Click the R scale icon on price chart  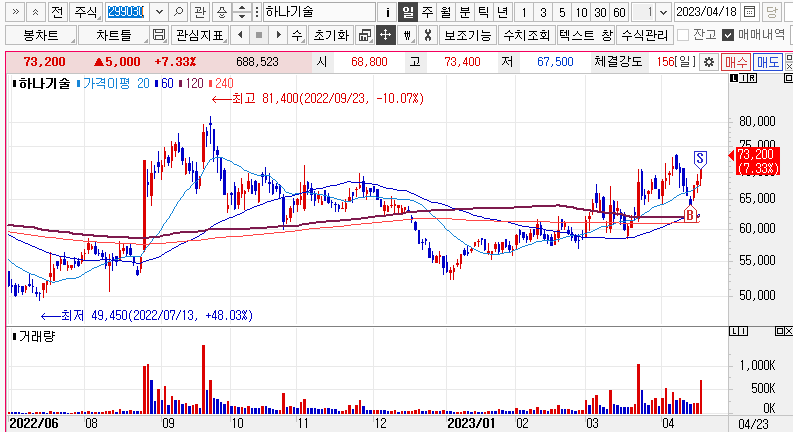753,78
